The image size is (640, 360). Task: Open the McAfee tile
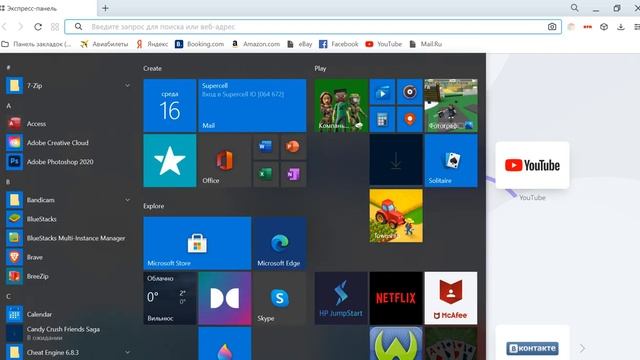point(451,298)
